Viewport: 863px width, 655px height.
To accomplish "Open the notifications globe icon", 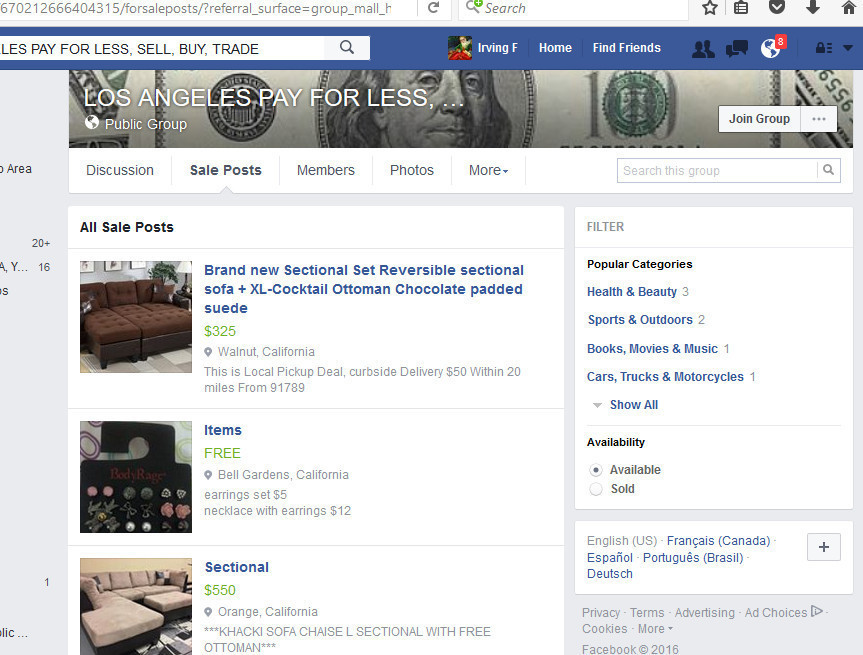I will (771, 48).
